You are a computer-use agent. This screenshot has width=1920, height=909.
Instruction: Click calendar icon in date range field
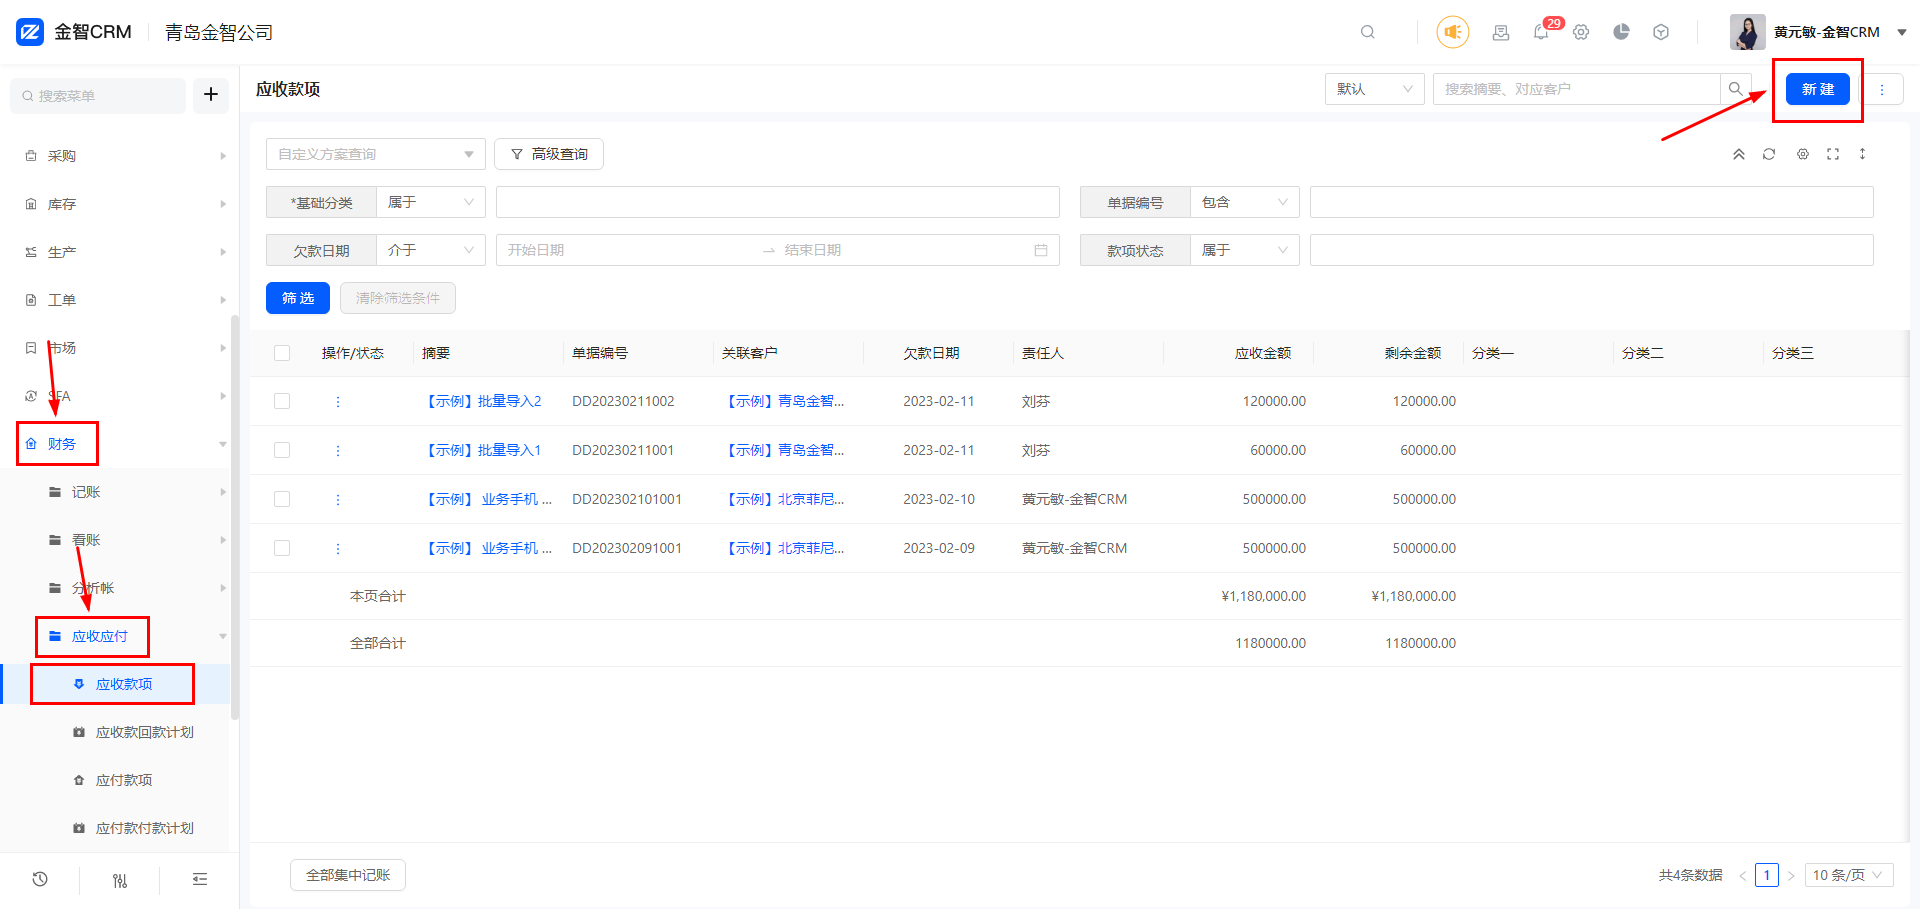(x=1041, y=250)
